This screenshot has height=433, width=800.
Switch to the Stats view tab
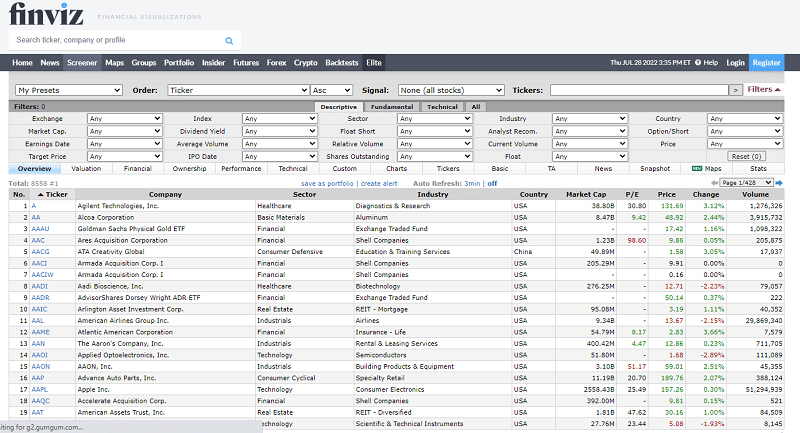(x=758, y=168)
